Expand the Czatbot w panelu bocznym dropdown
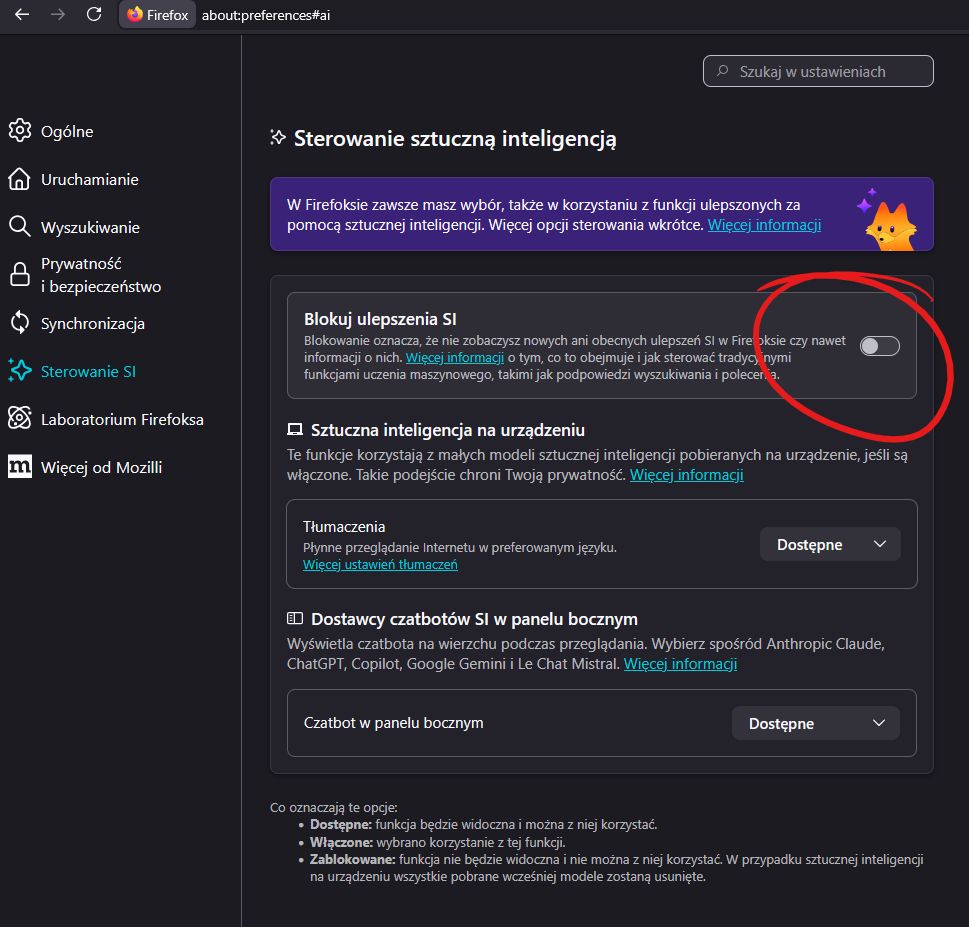The height and width of the screenshot is (927, 969). (815, 722)
